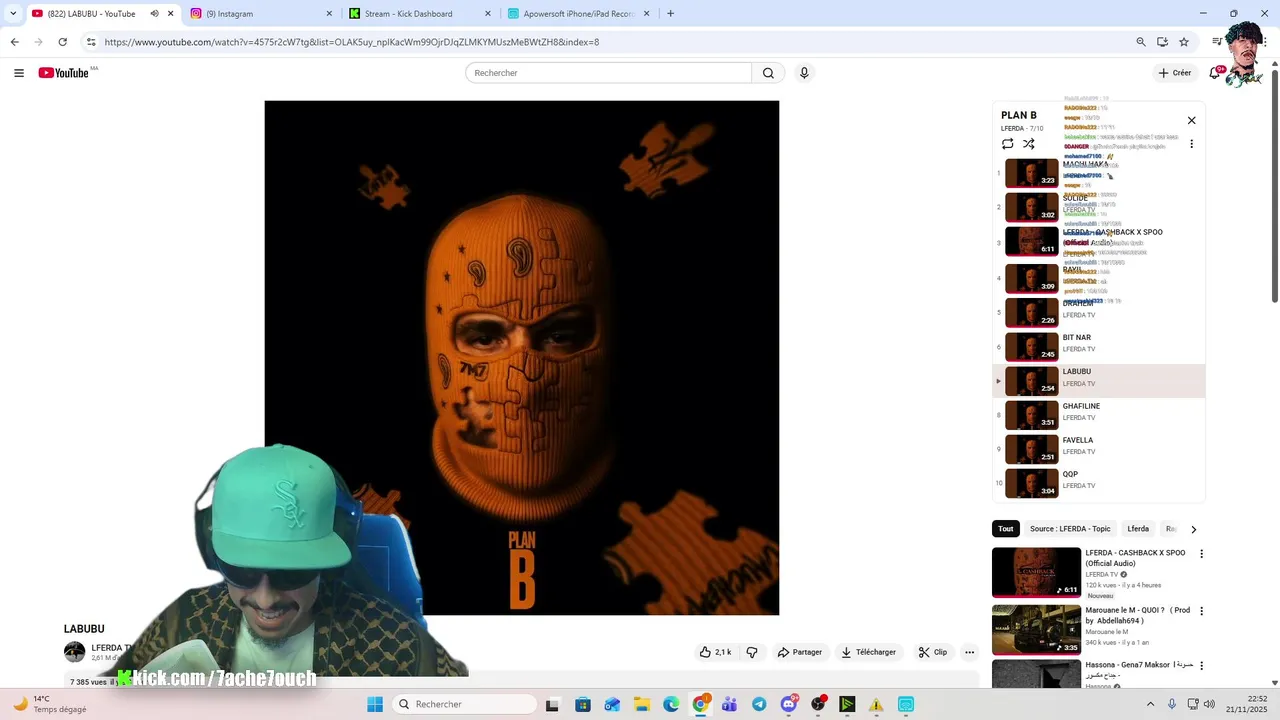1280x720 pixels.
Task: Mute the LABUBU YouTube tab audio
Action: tap(154, 14)
